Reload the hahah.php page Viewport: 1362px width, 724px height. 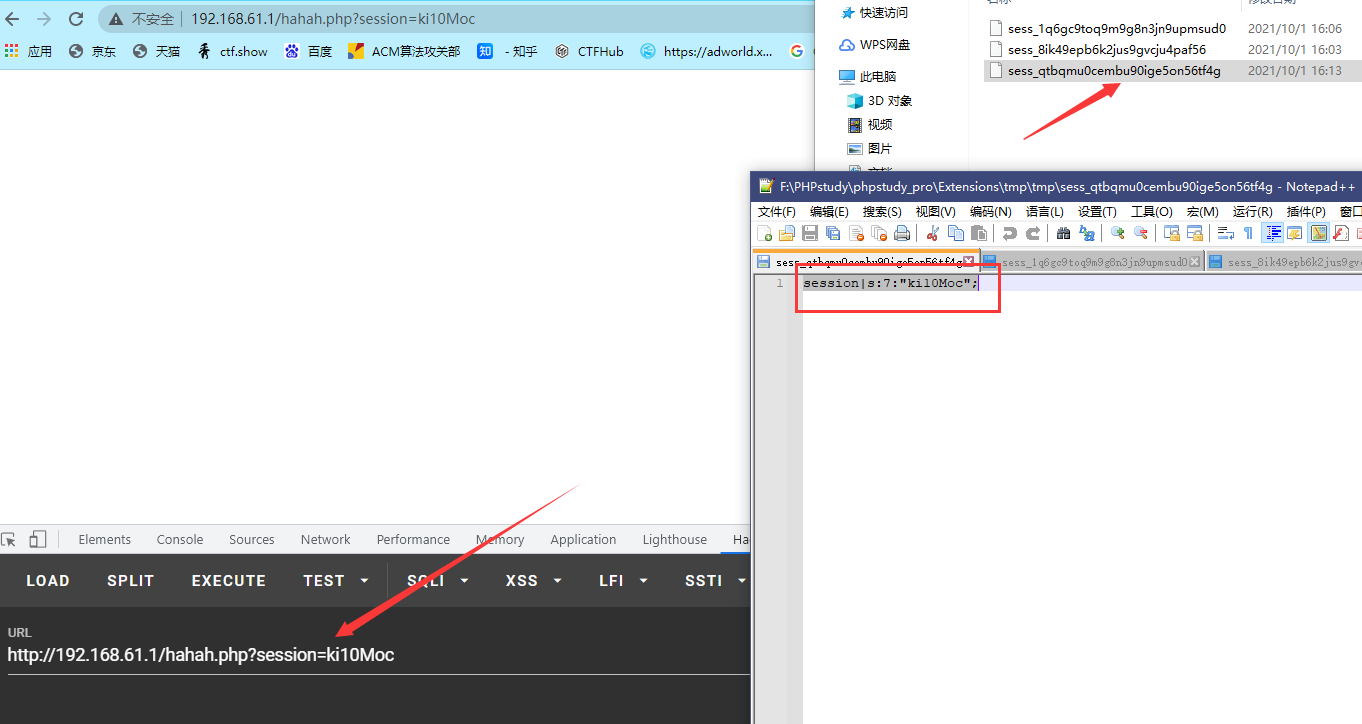(x=75, y=19)
